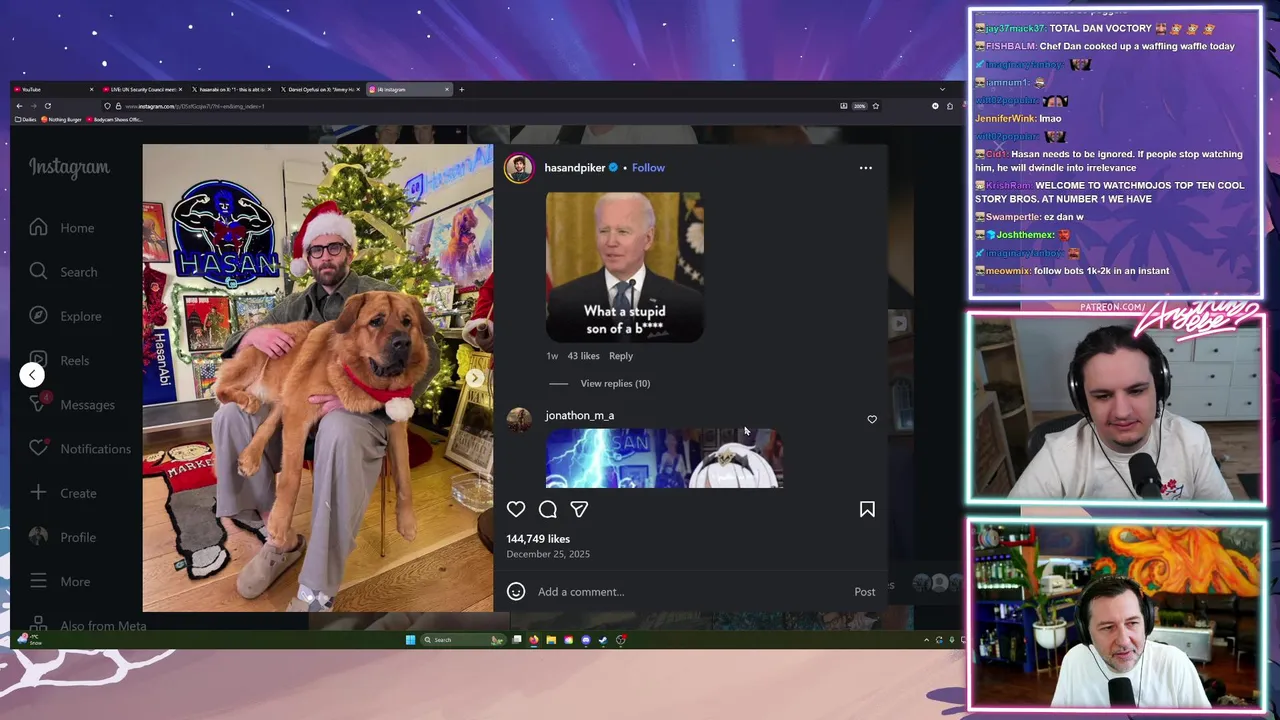This screenshot has width=1280, height=720.
Task: Share the post with paper plane icon
Action: click(x=579, y=509)
